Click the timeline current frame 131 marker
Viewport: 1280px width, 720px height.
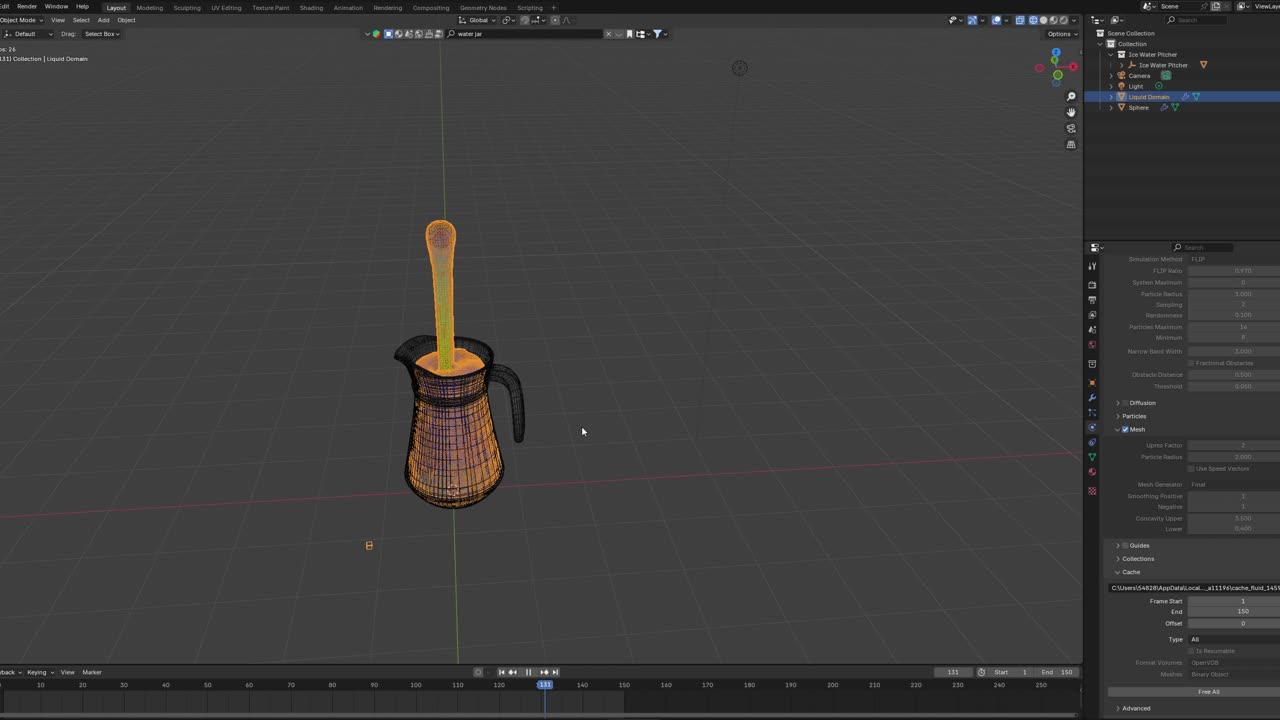(x=545, y=685)
